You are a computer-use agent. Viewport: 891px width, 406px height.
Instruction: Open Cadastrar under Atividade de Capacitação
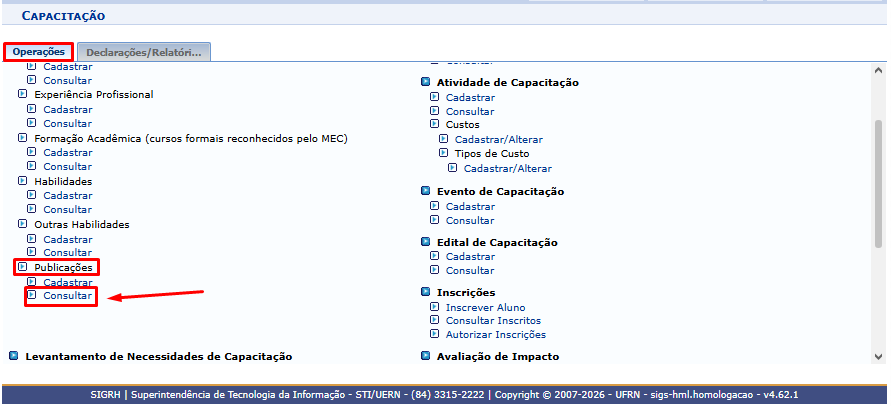(x=470, y=97)
